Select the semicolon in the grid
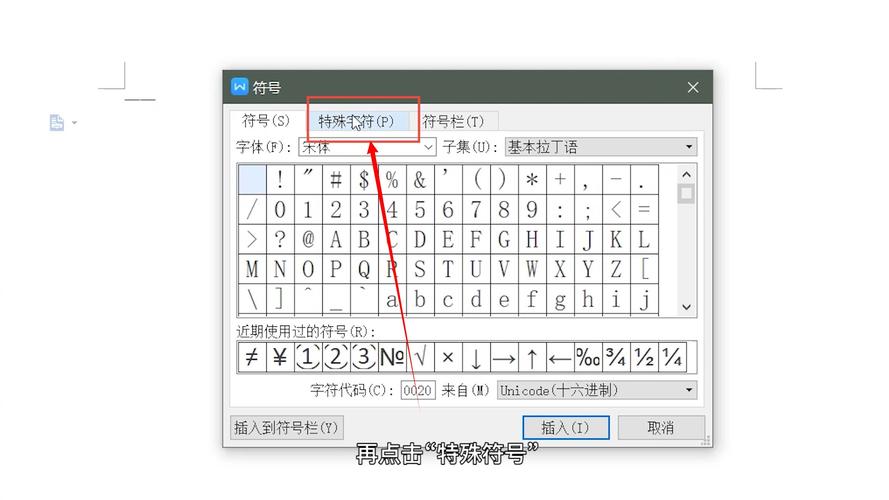889x500 pixels. tap(588, 210)
